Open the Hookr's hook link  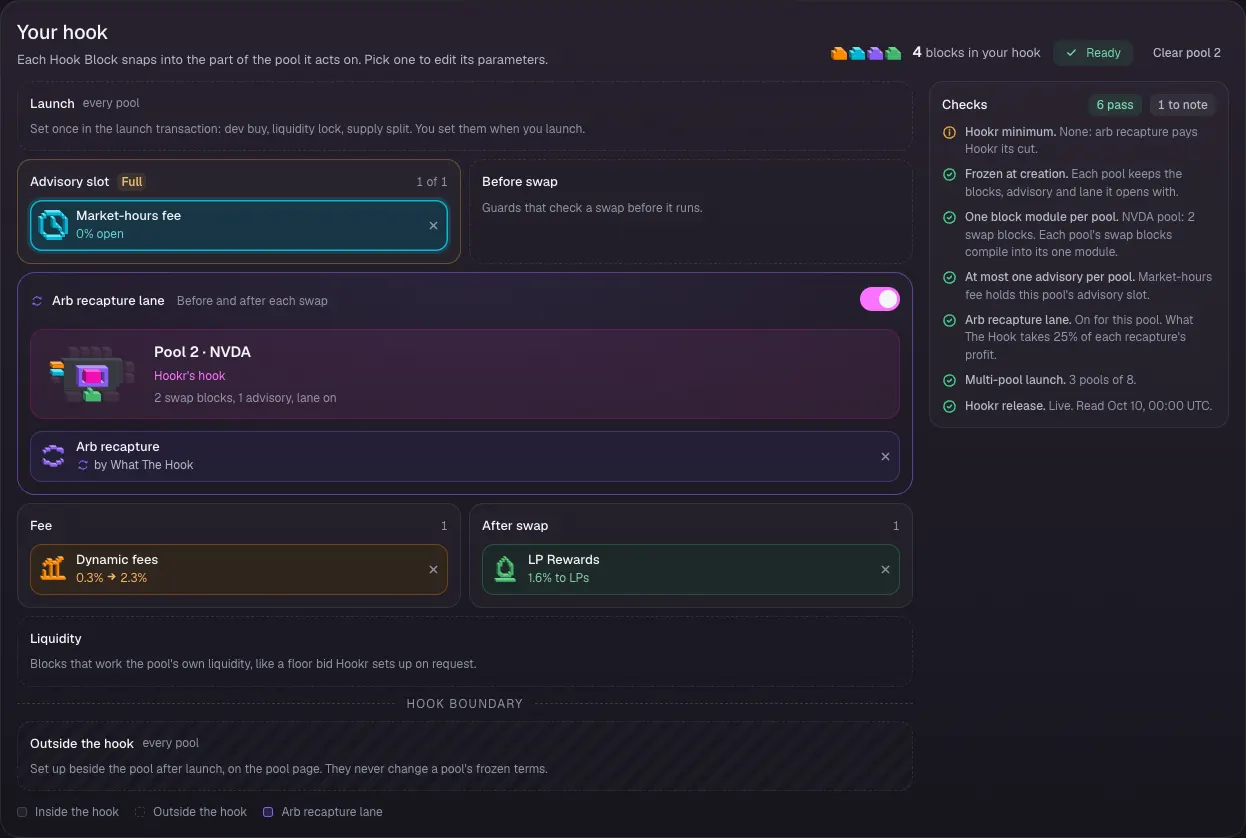190,376
